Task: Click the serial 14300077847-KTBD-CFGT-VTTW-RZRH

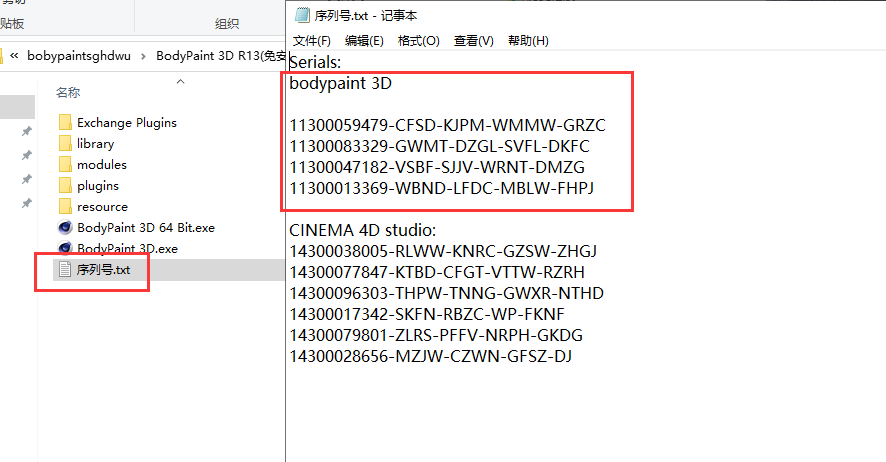Action: (x=437, y=272)
